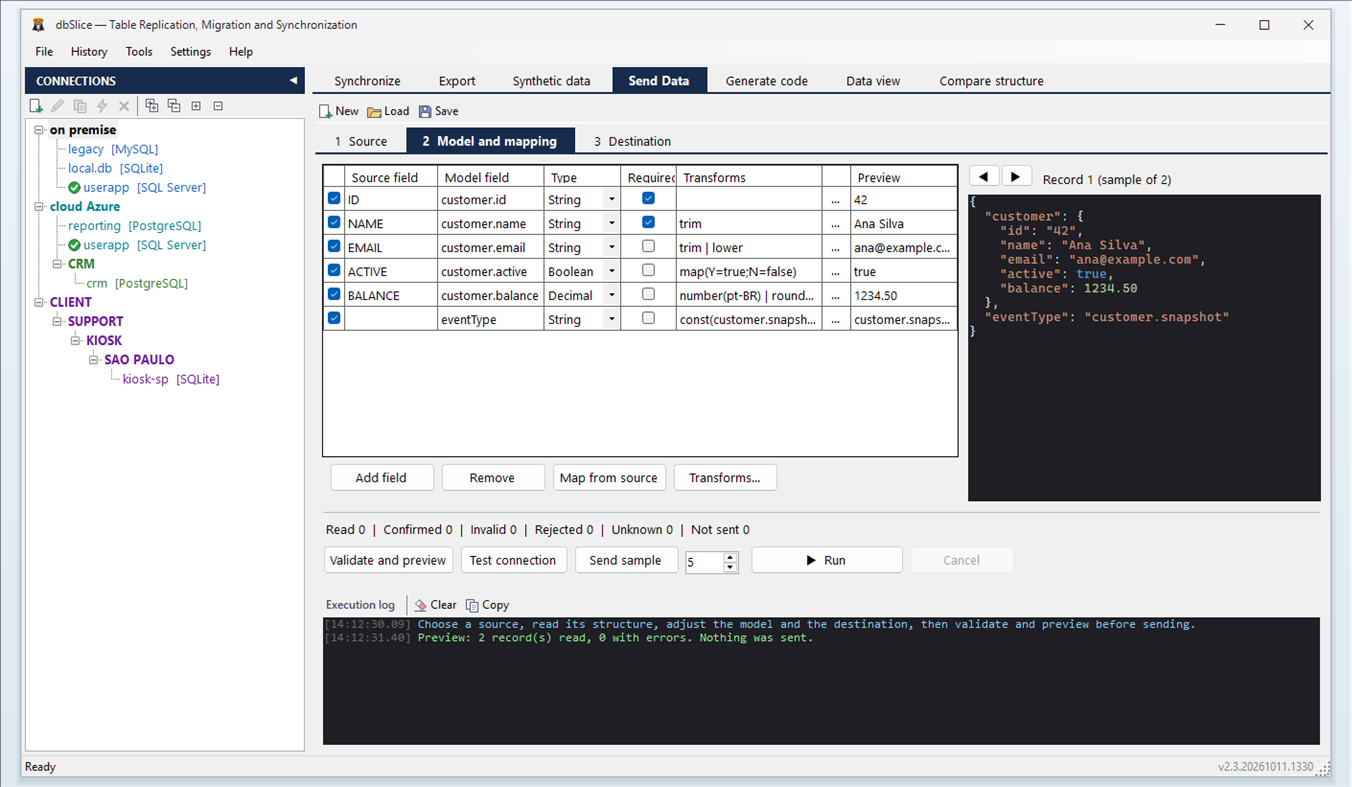
Task: Add a new connection with the plus-page icon
Action: coord(36,106)
